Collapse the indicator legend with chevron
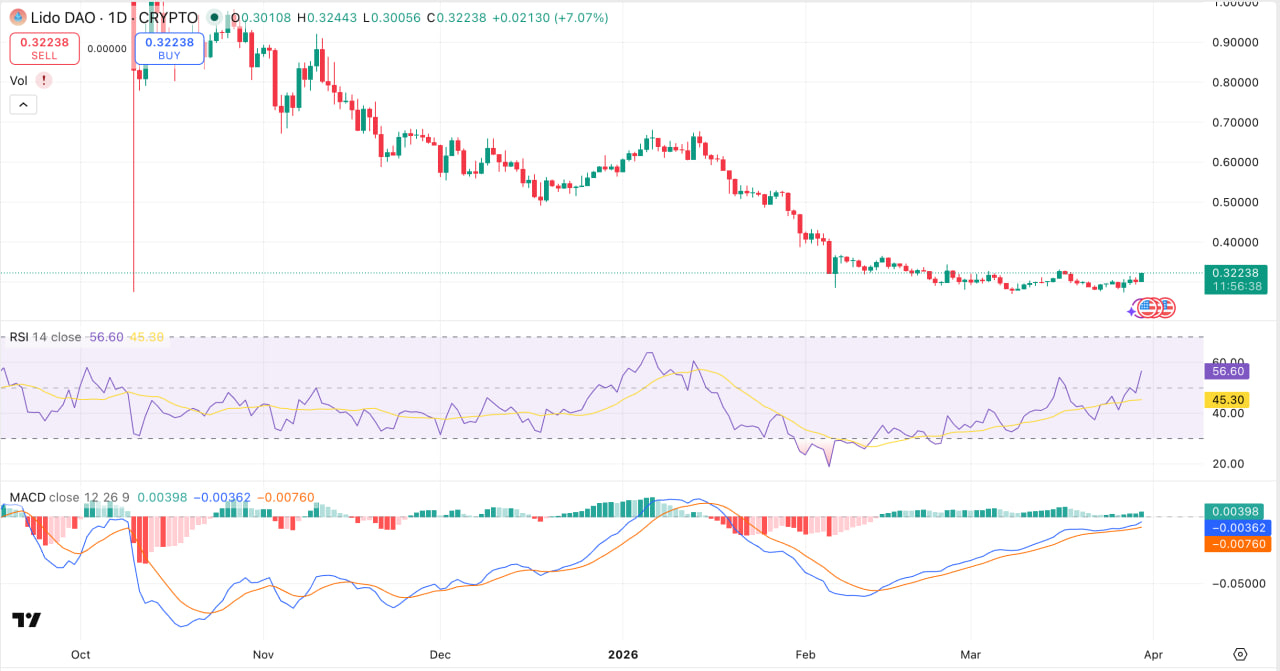Viewport: 1280px width, 671px height. pyautogui.click(x=23, y=104)
